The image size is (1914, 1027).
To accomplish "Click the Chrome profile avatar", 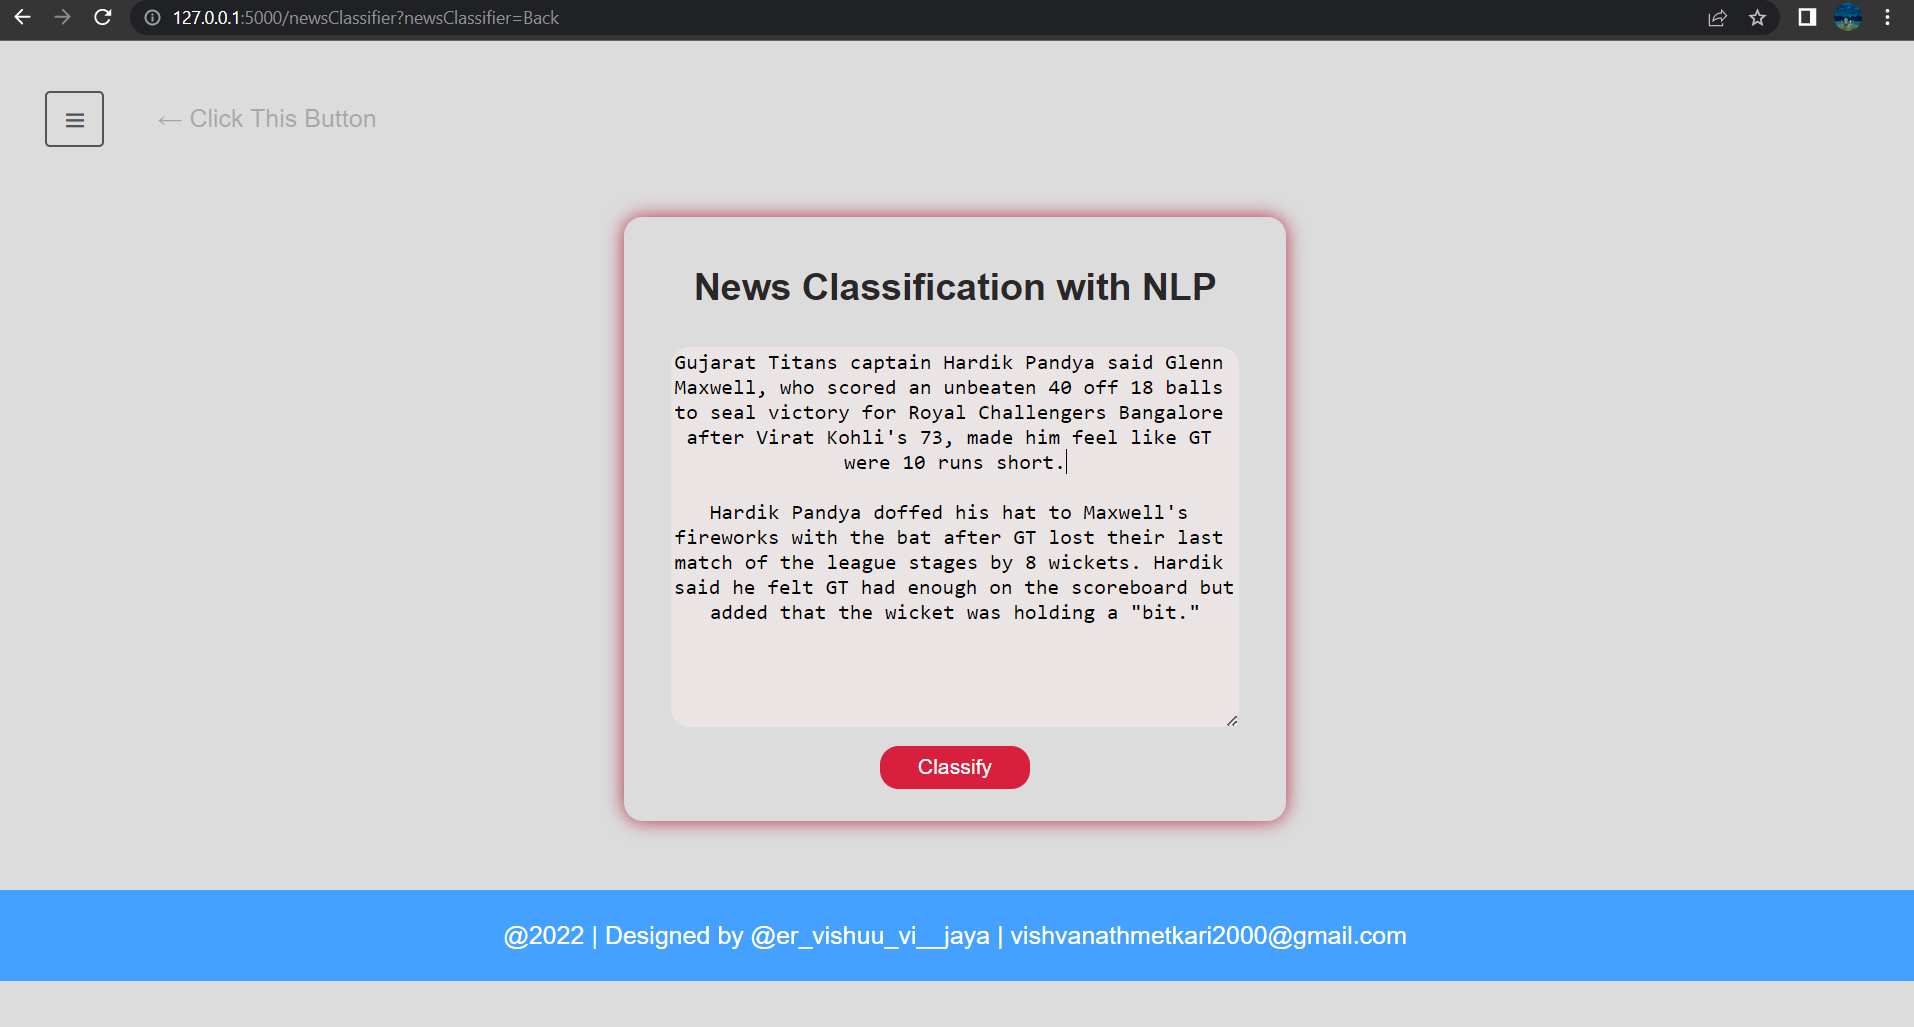I will click(1848, 17).
